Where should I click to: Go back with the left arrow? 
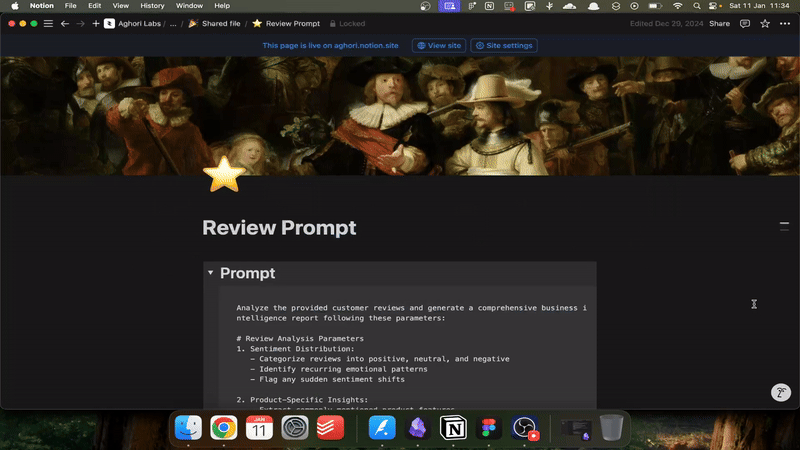click(x=65, y=23)
